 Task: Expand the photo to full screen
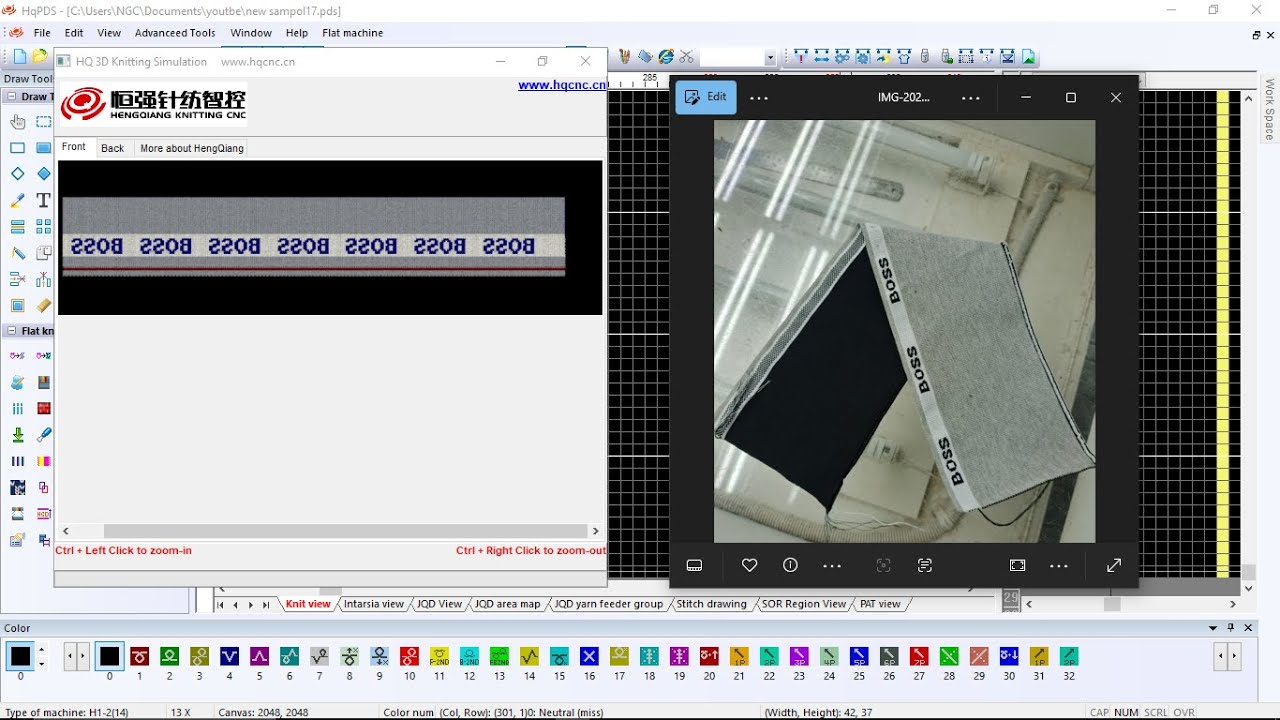[1114, 565]
